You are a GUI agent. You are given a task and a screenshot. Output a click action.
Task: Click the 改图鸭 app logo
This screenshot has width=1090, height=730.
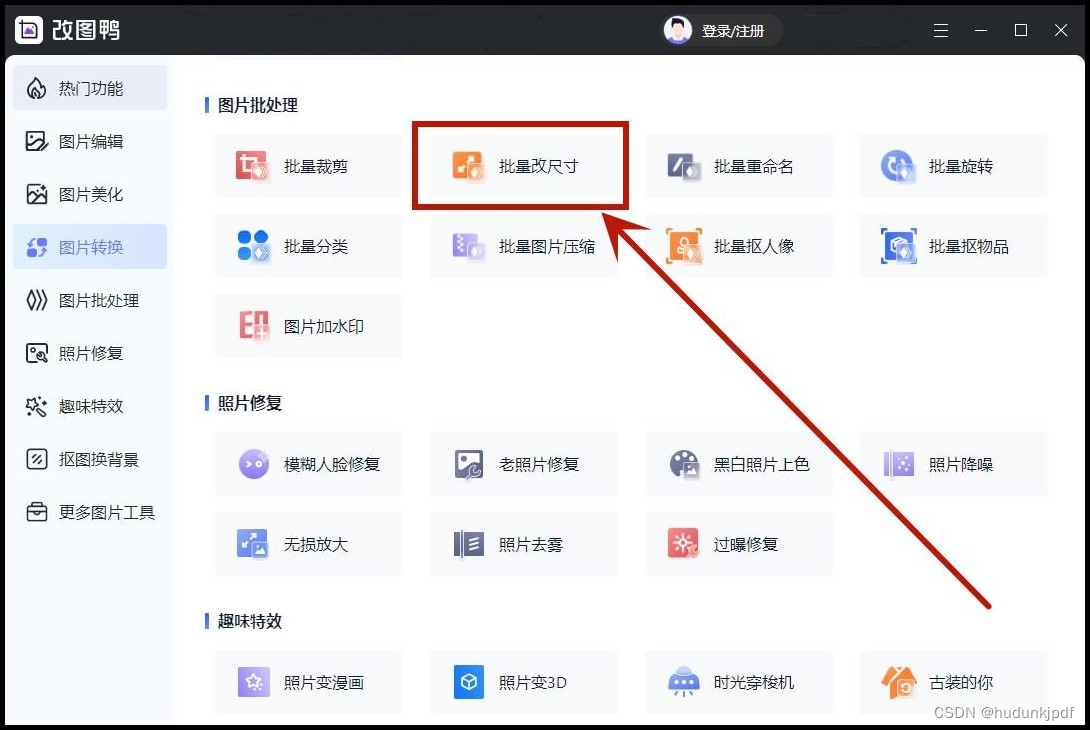(29, 31)
